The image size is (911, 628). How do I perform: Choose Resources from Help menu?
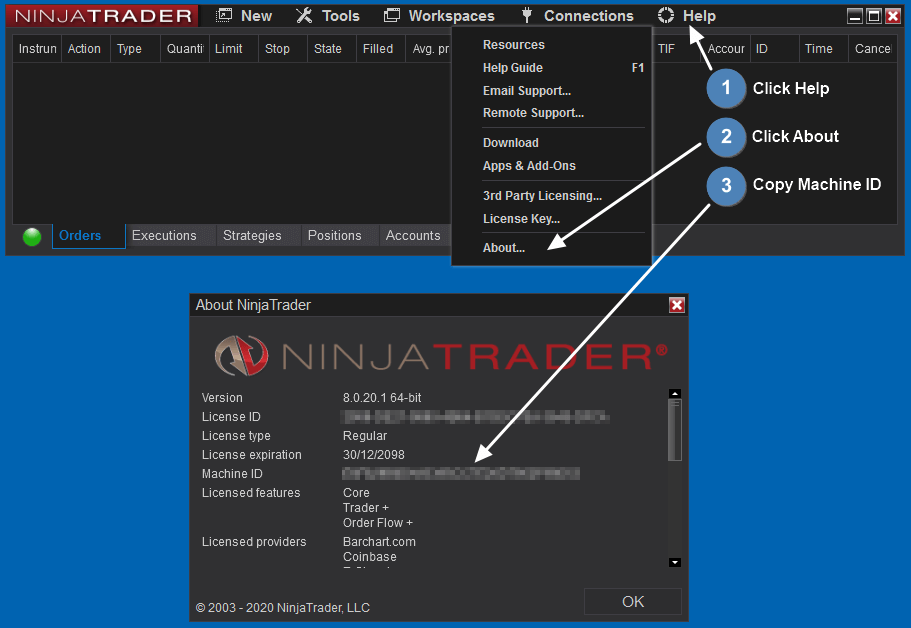[x=514, y=45]
